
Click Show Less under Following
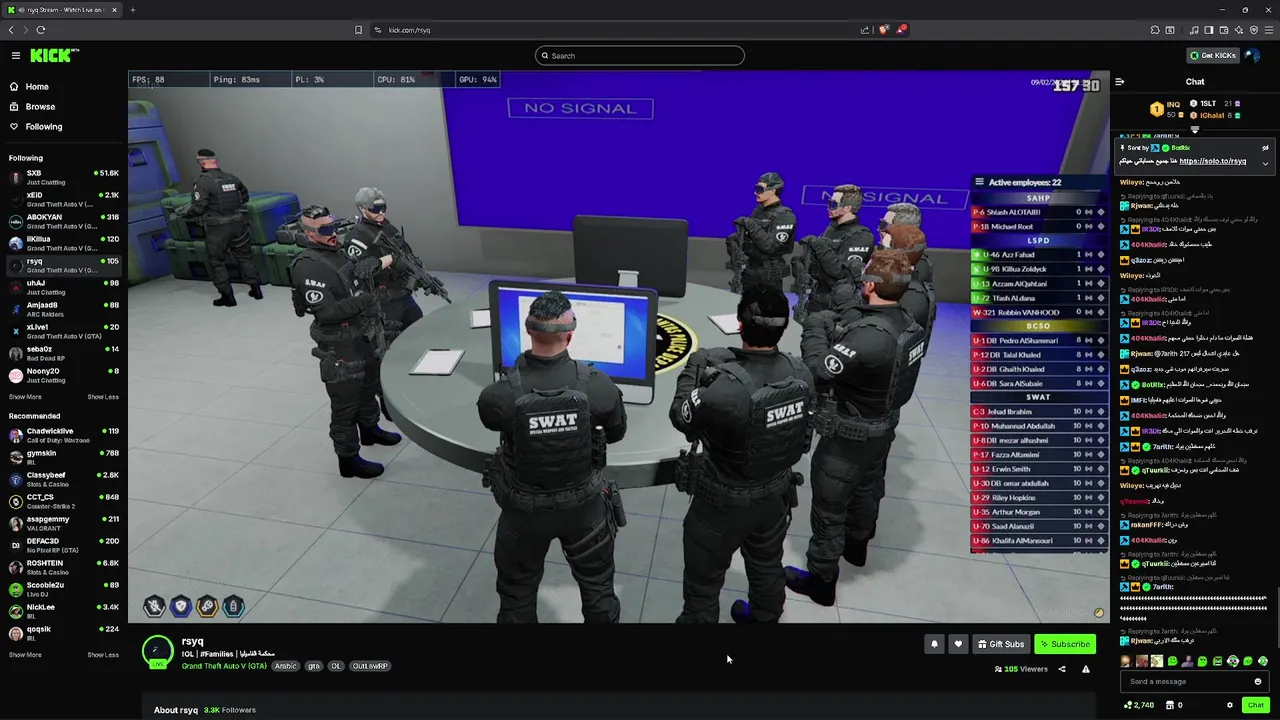tap(103, 397)
